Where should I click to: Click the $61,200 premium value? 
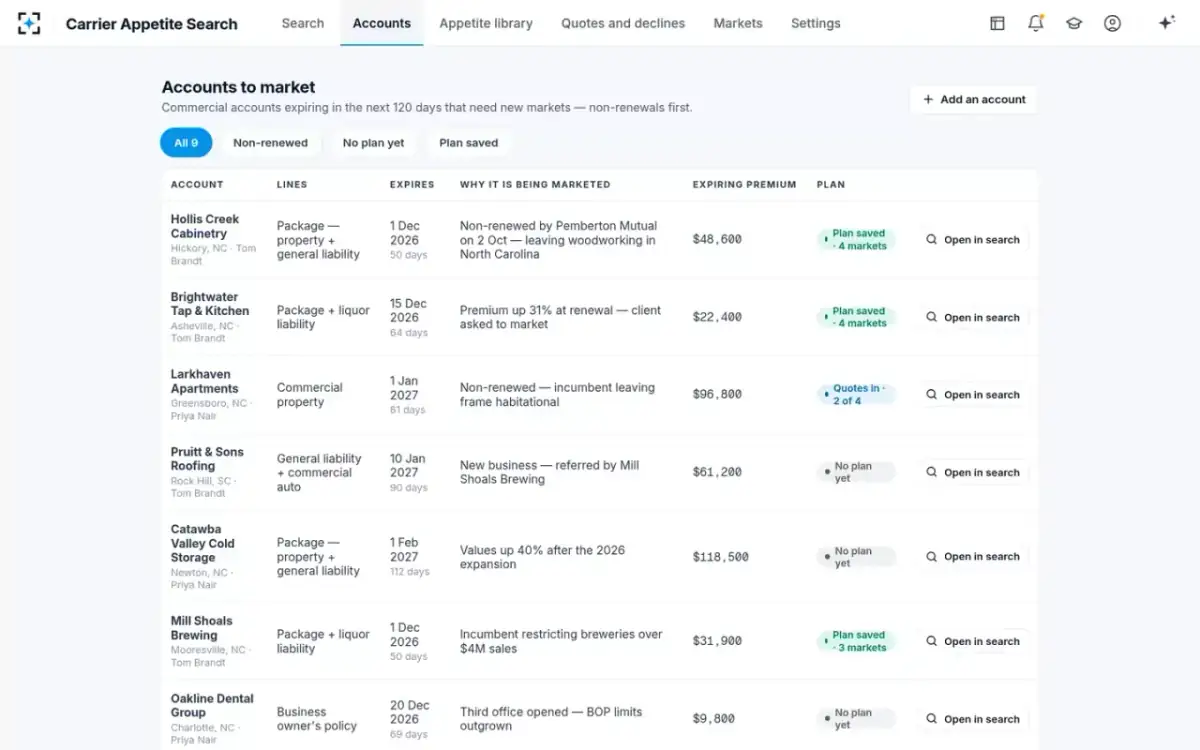pos(717,472)
